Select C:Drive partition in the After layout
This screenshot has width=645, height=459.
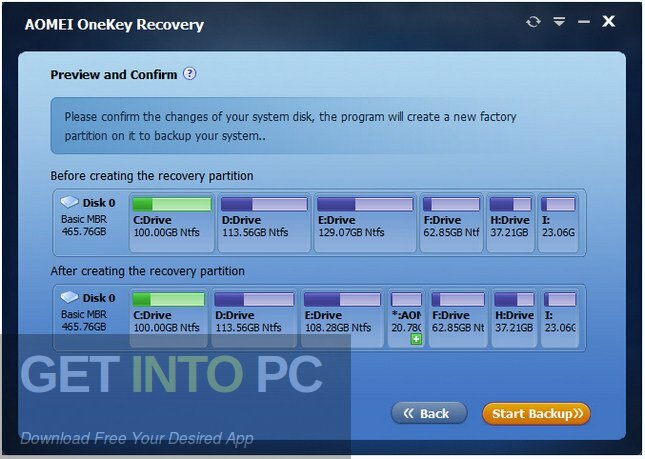[x=168, y=318]
